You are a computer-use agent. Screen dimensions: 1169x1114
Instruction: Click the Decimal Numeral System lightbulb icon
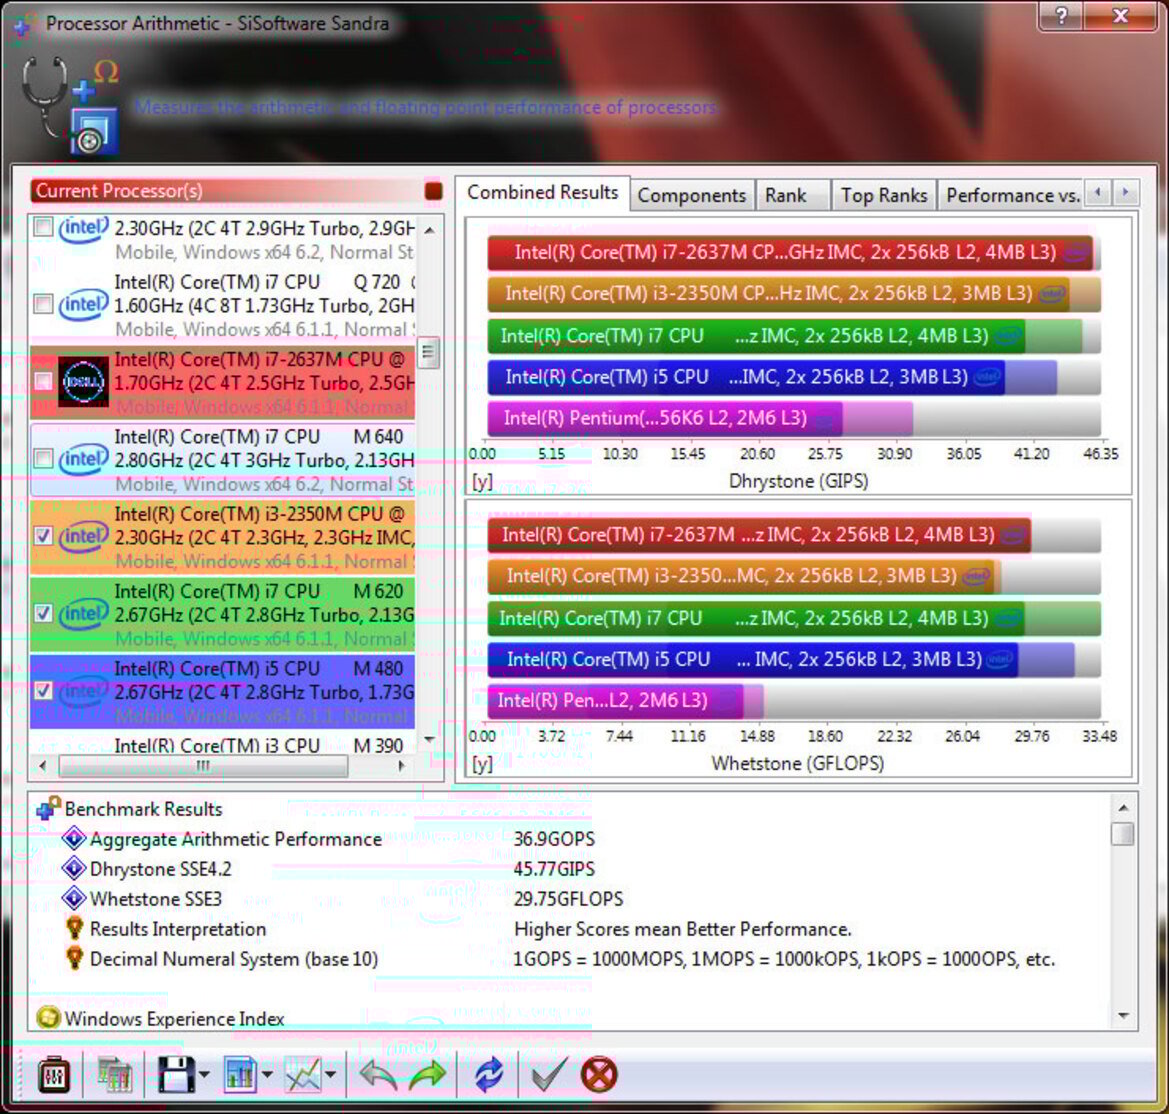[75, 957]
